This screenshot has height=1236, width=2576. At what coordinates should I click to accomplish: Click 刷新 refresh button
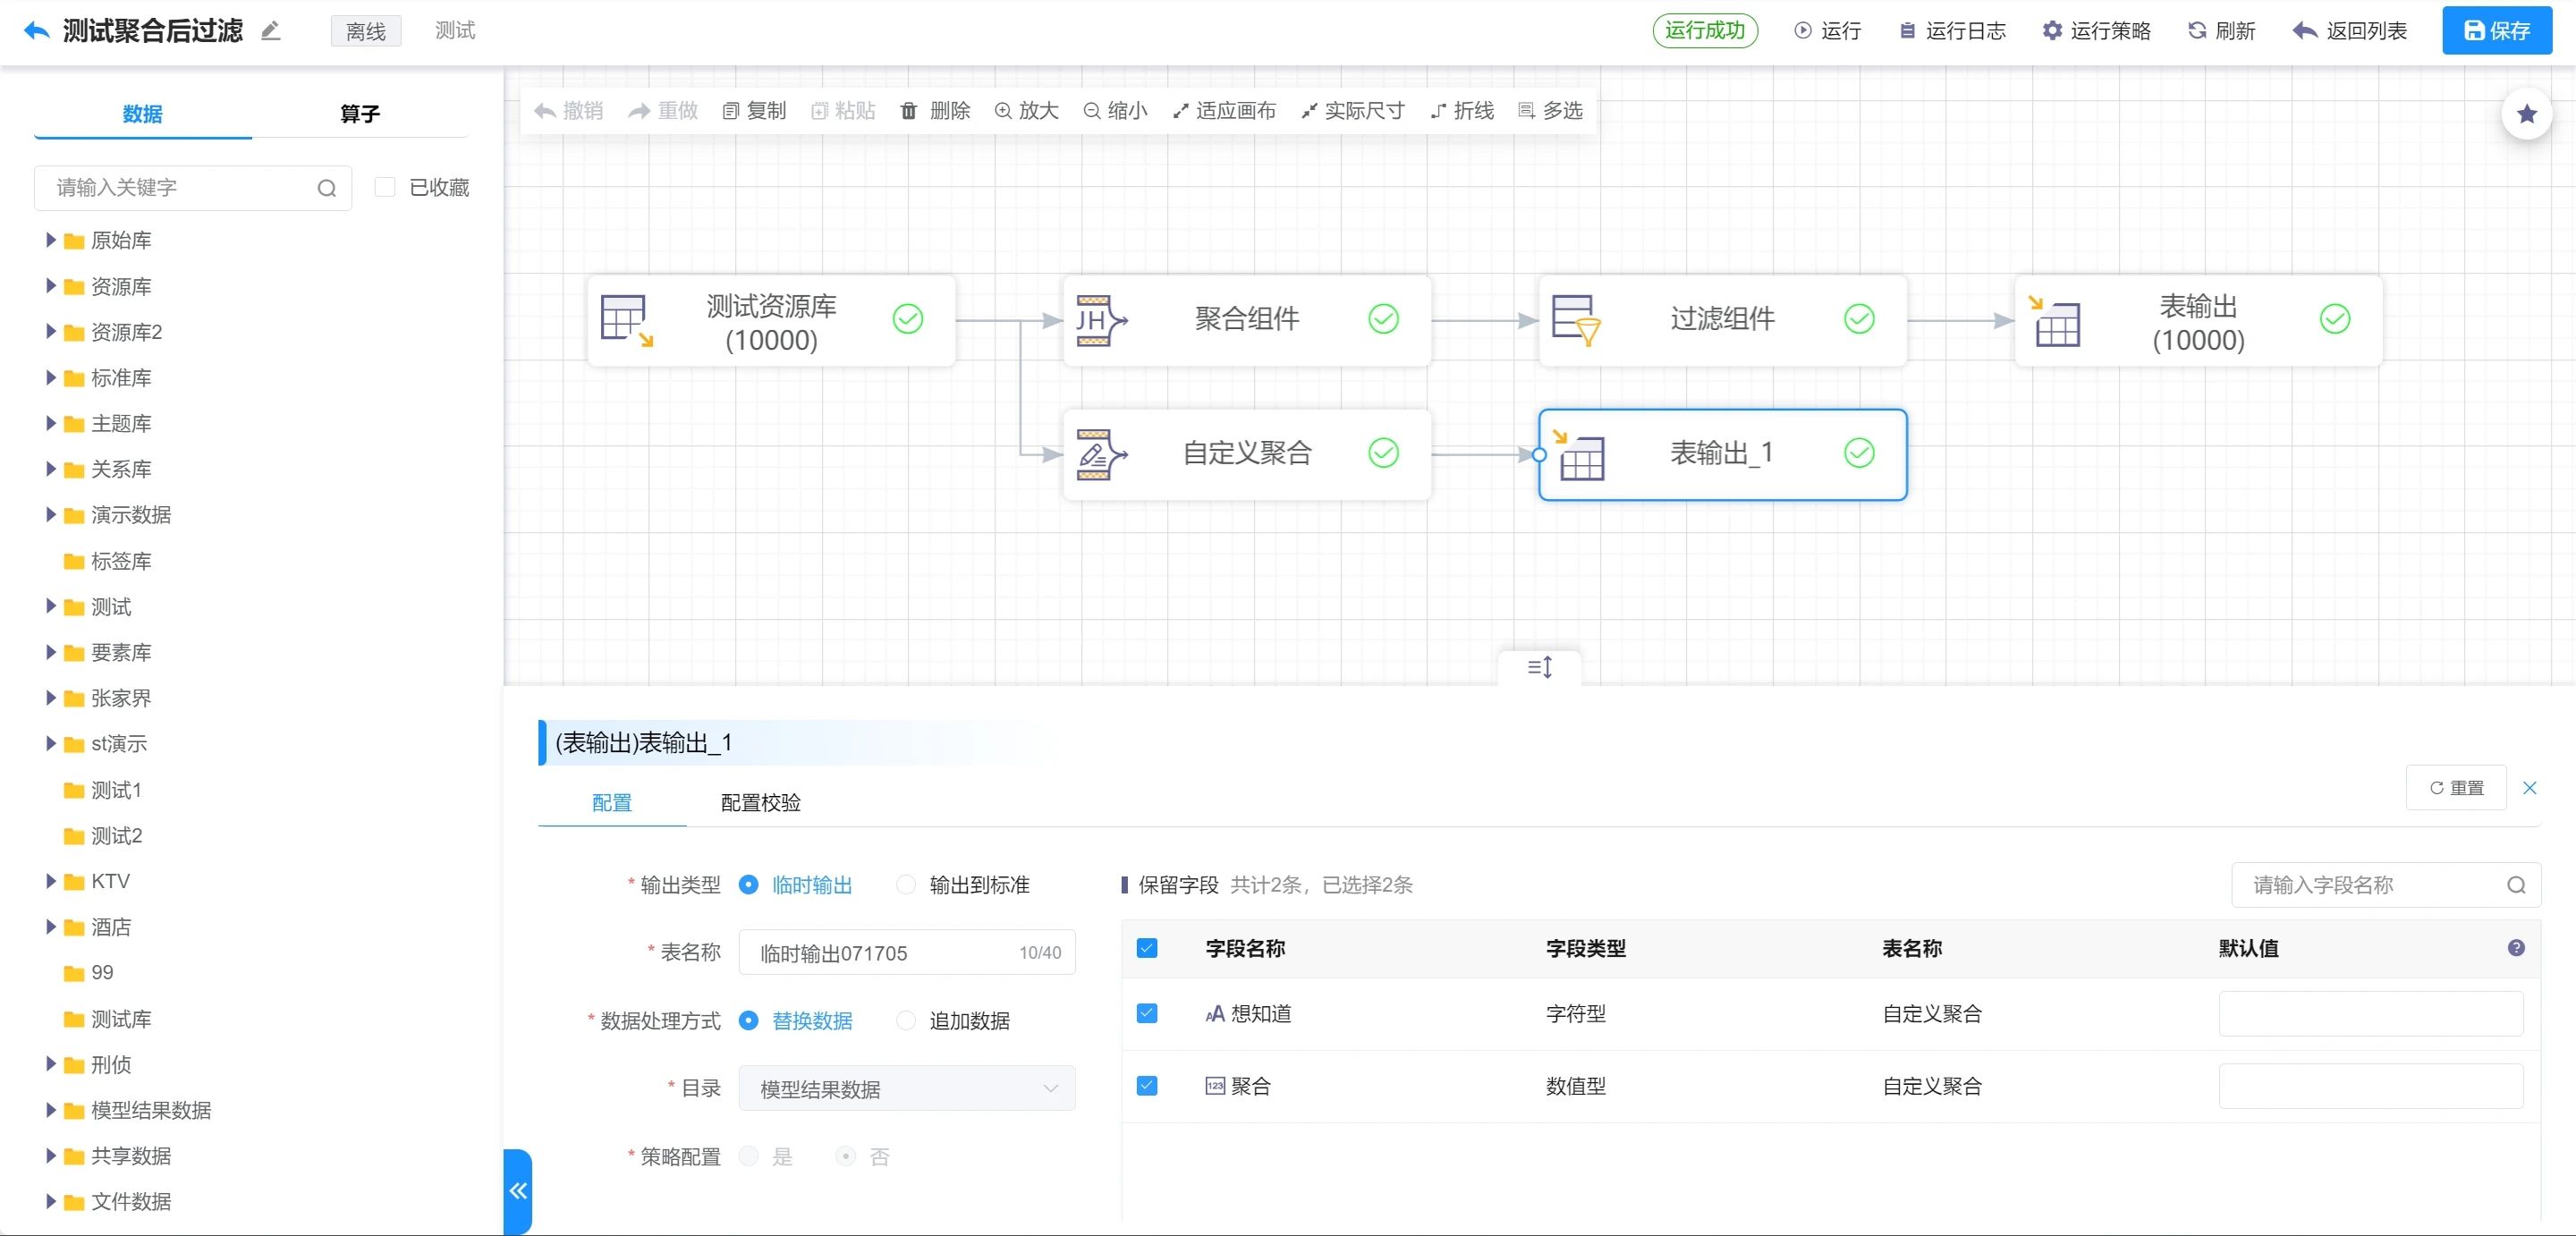coord(2222,31)
